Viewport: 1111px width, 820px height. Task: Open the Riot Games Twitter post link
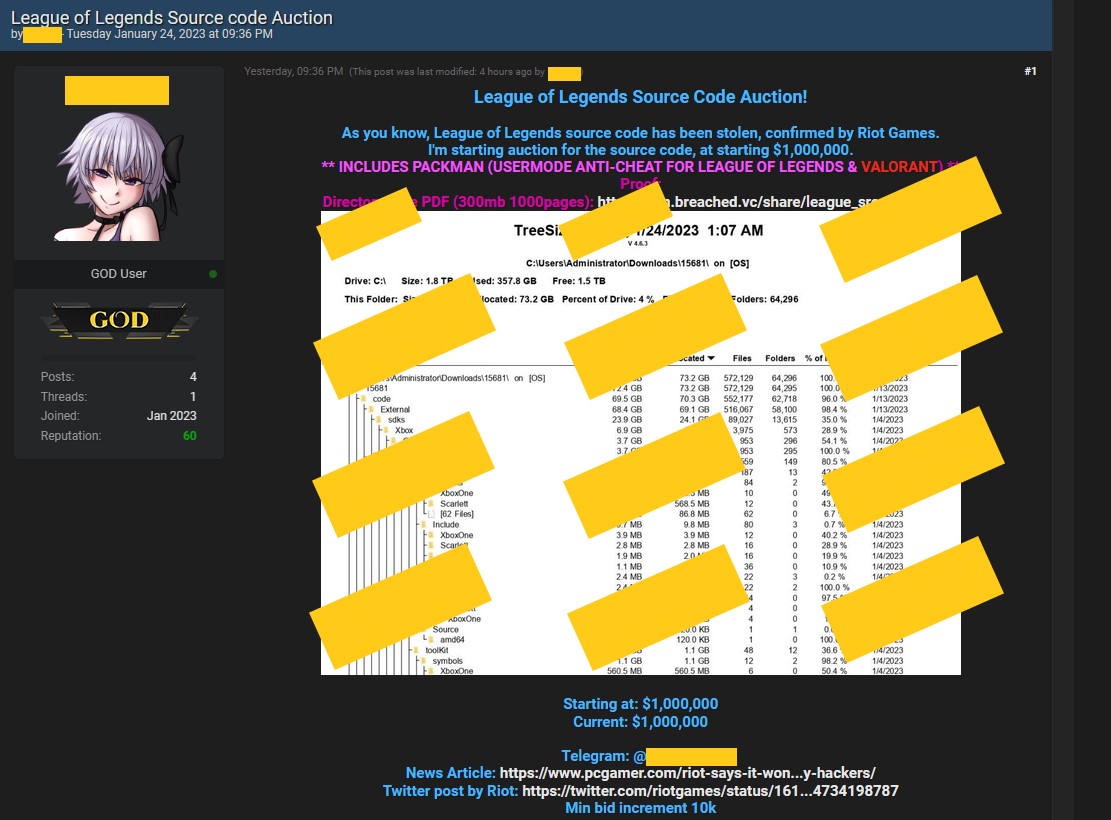(710, 791)
